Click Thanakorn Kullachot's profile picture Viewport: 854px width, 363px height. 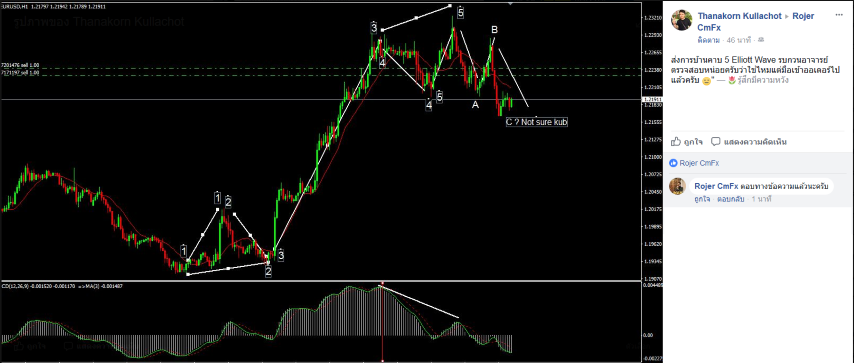[682, 20]
